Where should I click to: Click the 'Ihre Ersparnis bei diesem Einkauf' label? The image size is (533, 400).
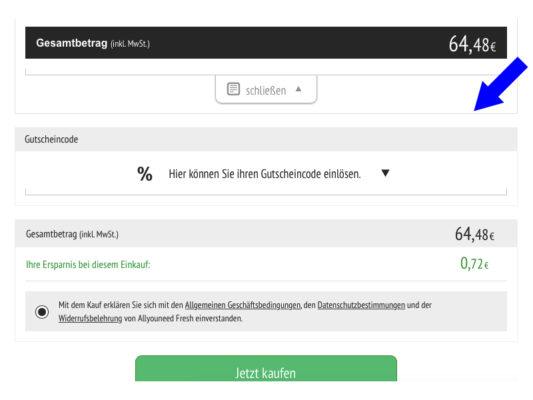[88, 265]
